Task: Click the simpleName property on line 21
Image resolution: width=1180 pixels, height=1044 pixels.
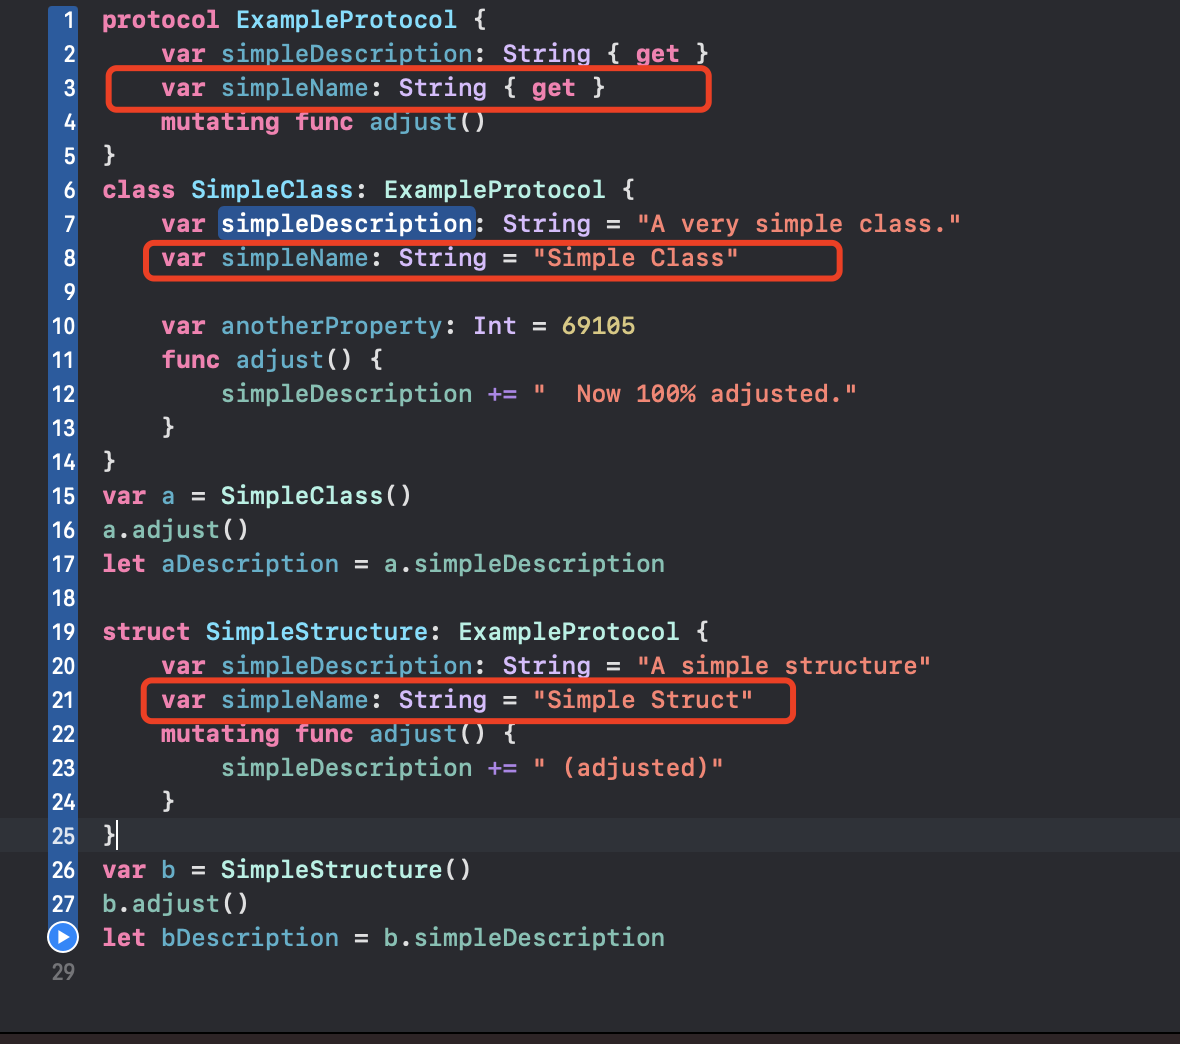Action: click(x=294, y=700)
